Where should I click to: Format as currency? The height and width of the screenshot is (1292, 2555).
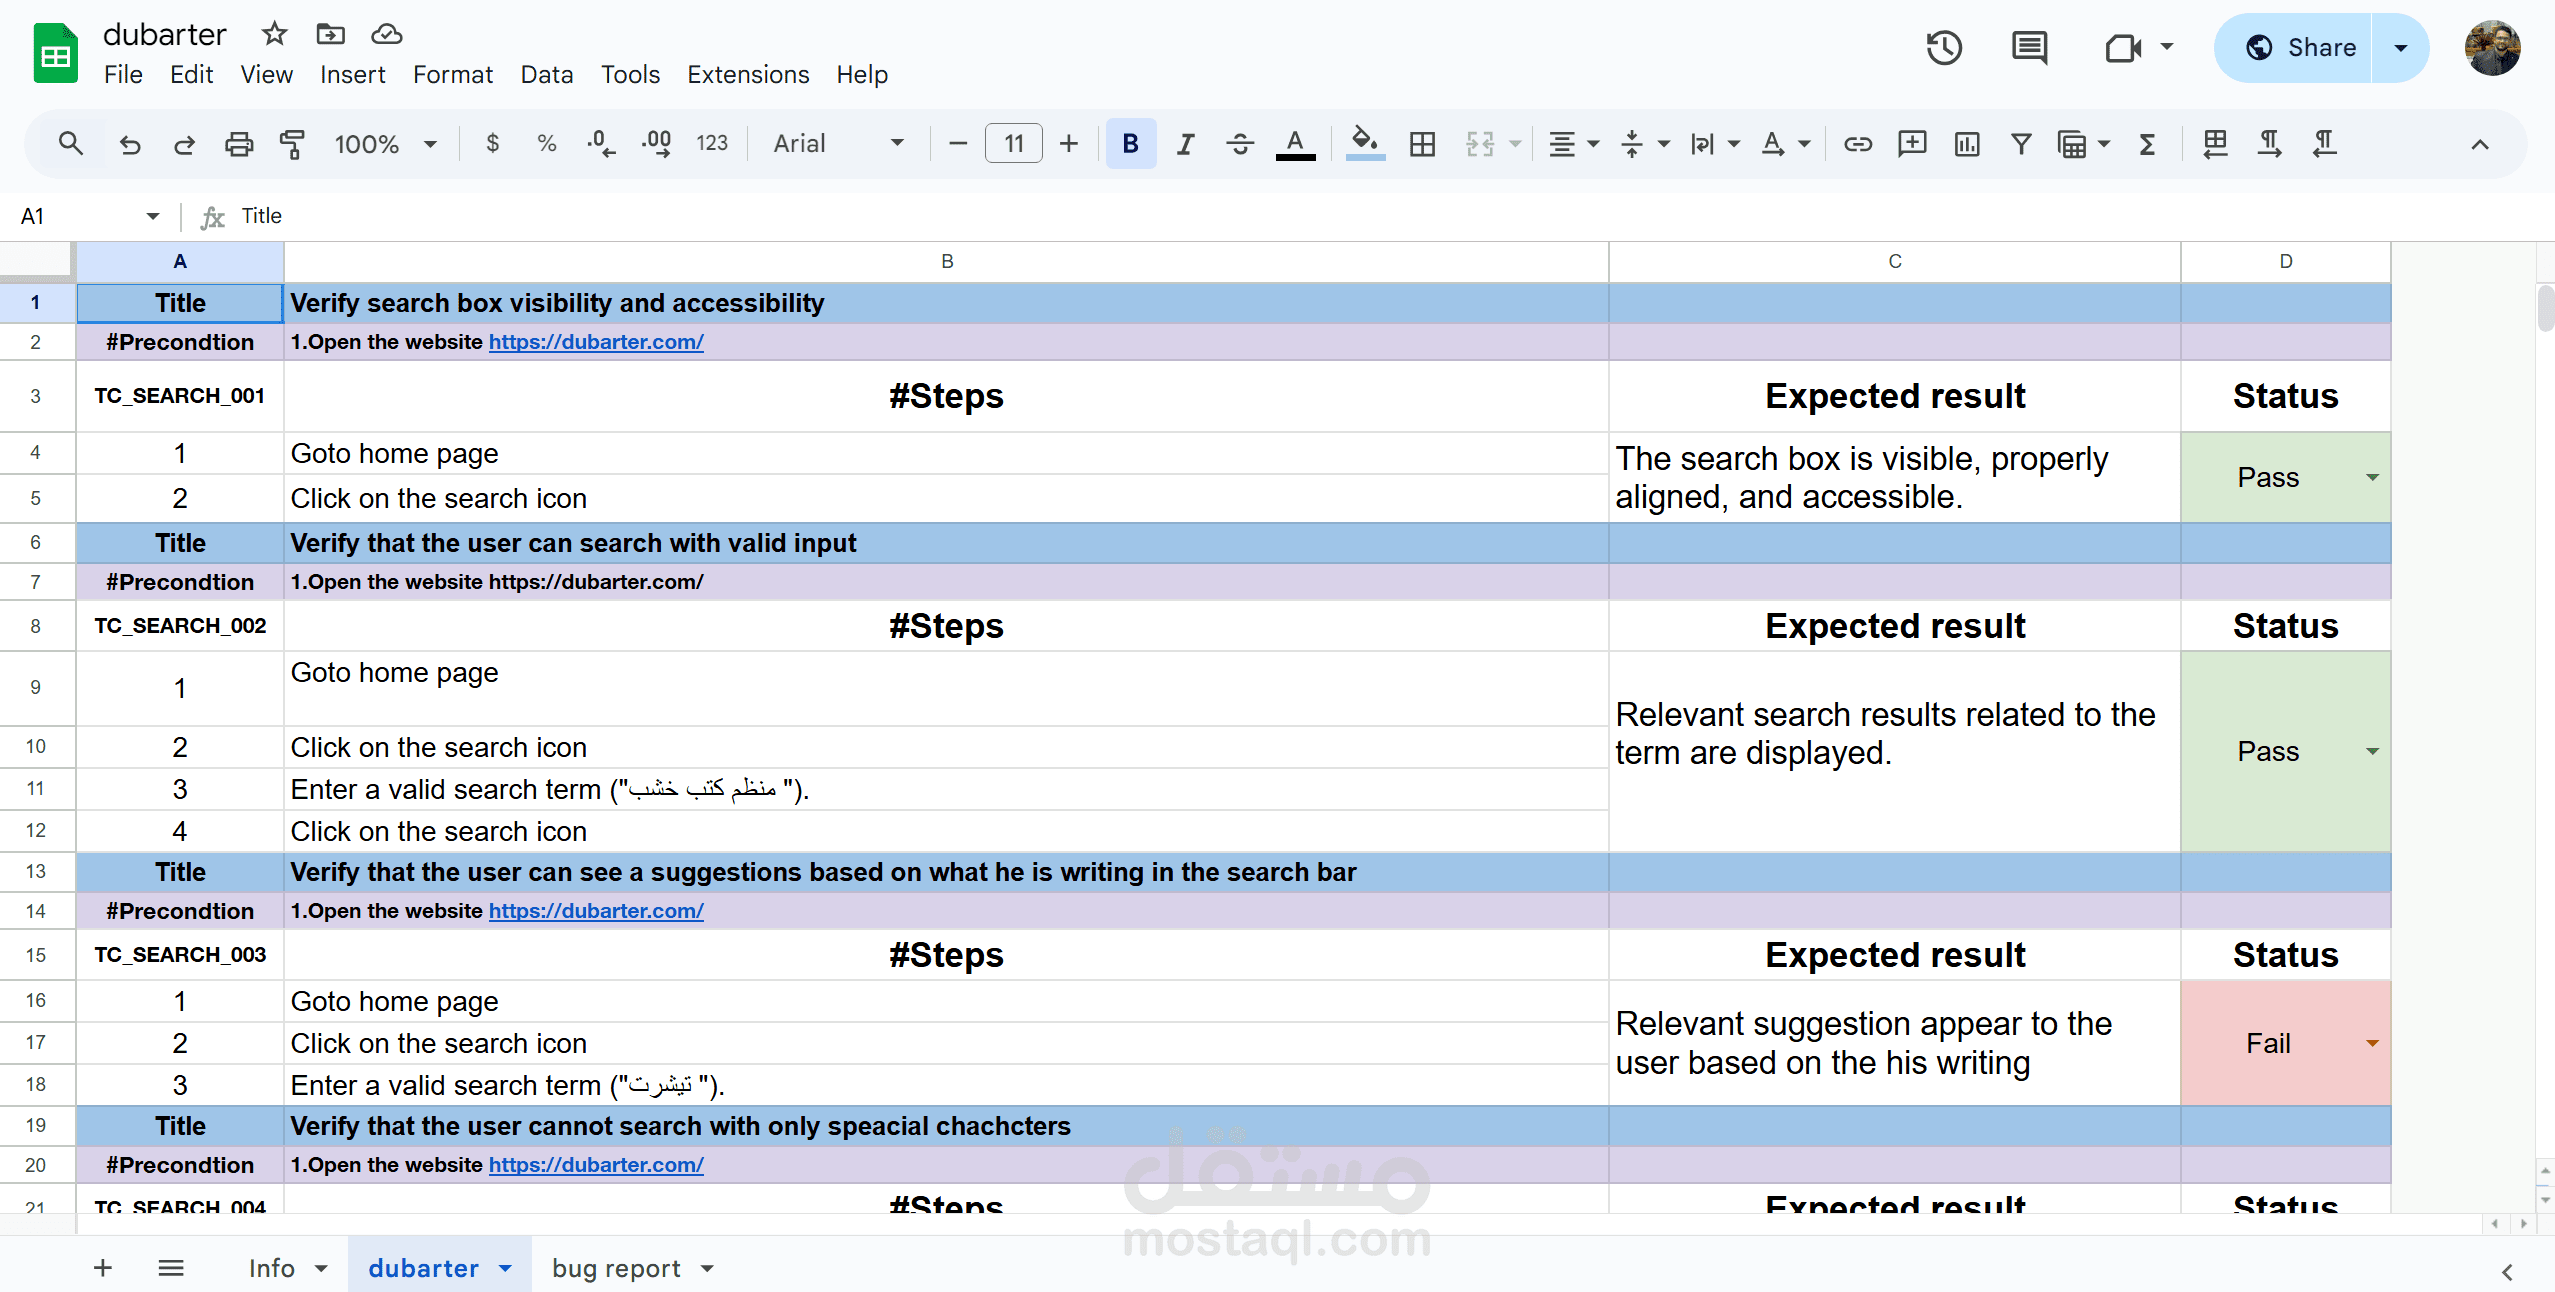pyautogui.click(x=492, y=144)
